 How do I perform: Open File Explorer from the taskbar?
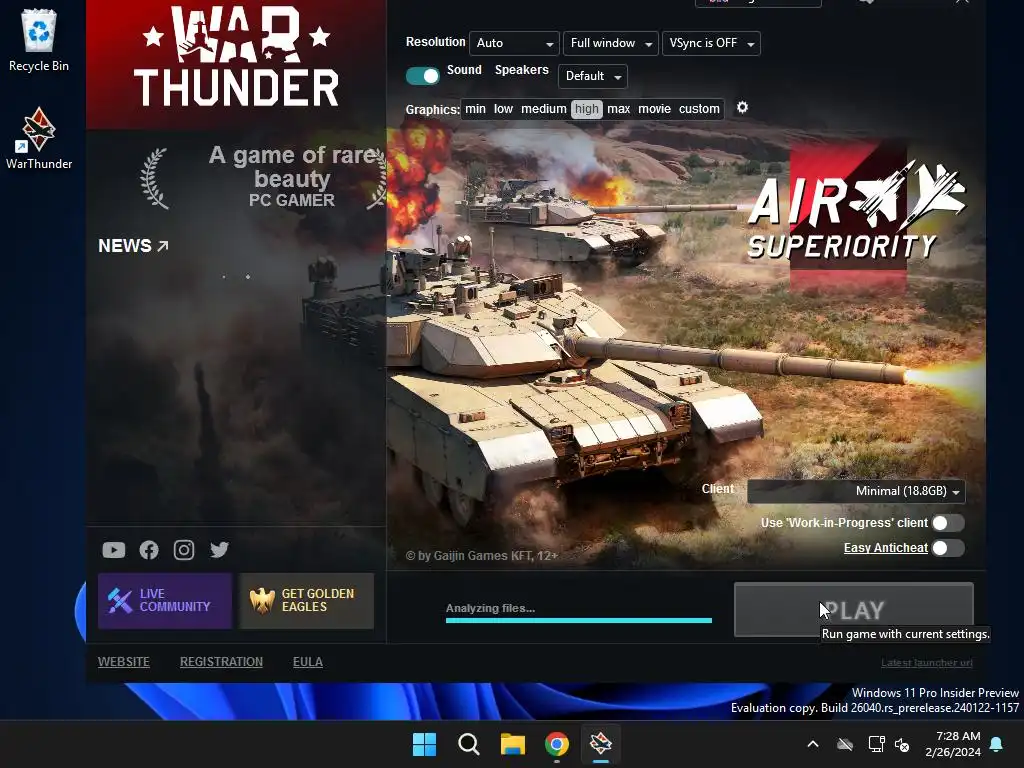pos(513,744)
